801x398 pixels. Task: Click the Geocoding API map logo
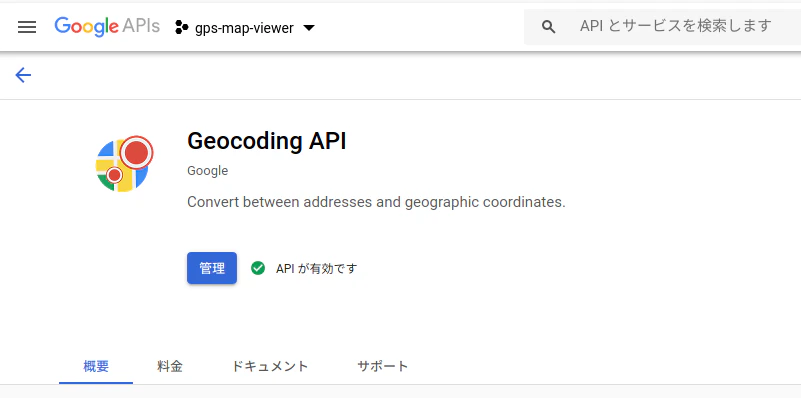[124, 163]
